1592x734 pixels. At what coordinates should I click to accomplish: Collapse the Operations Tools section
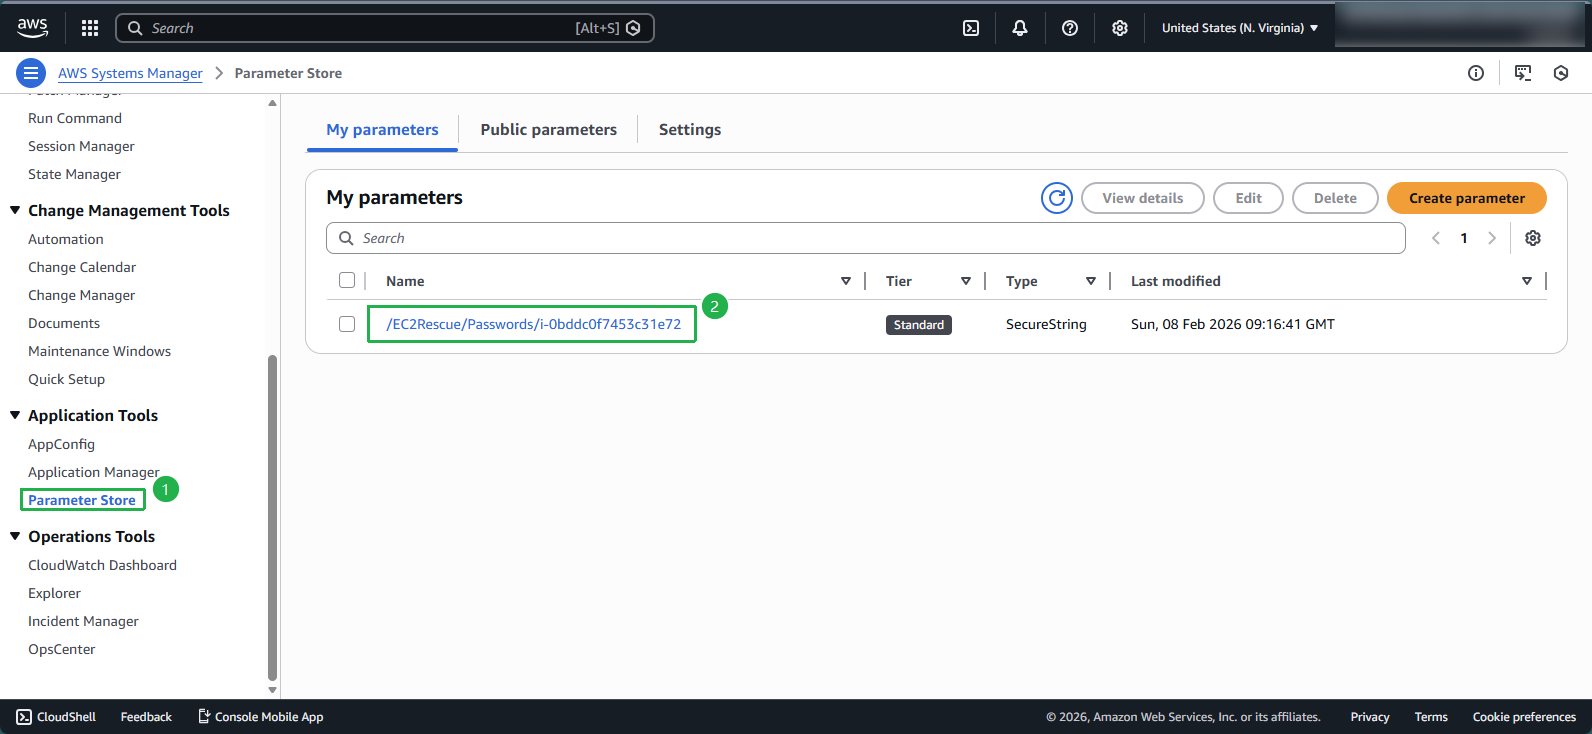15,536
